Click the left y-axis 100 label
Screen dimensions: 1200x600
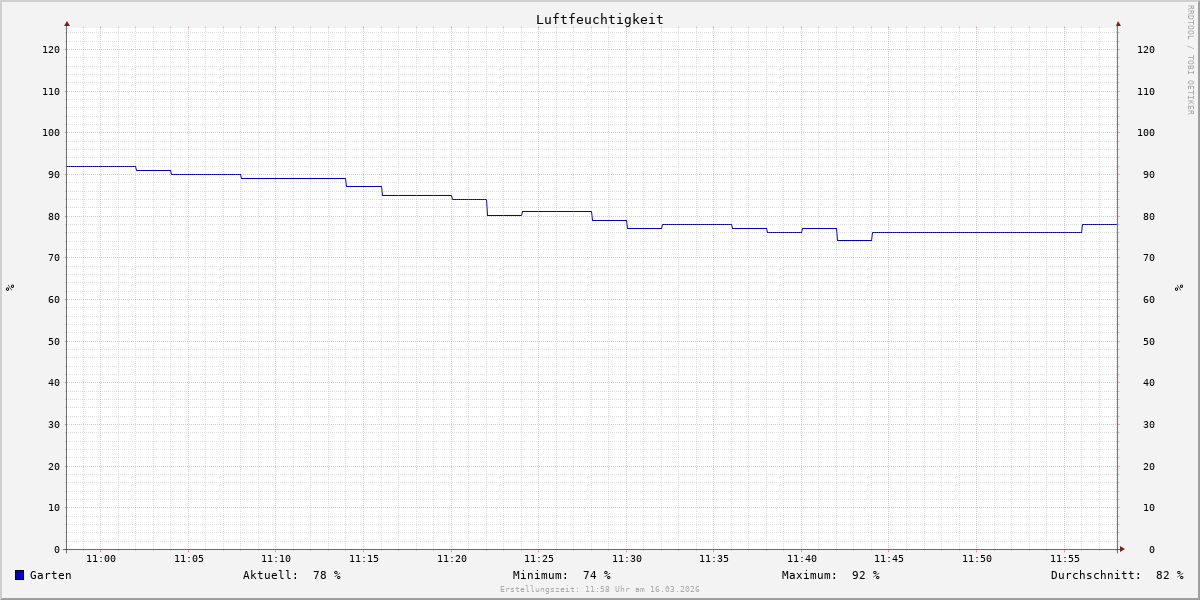coord(51,132)
